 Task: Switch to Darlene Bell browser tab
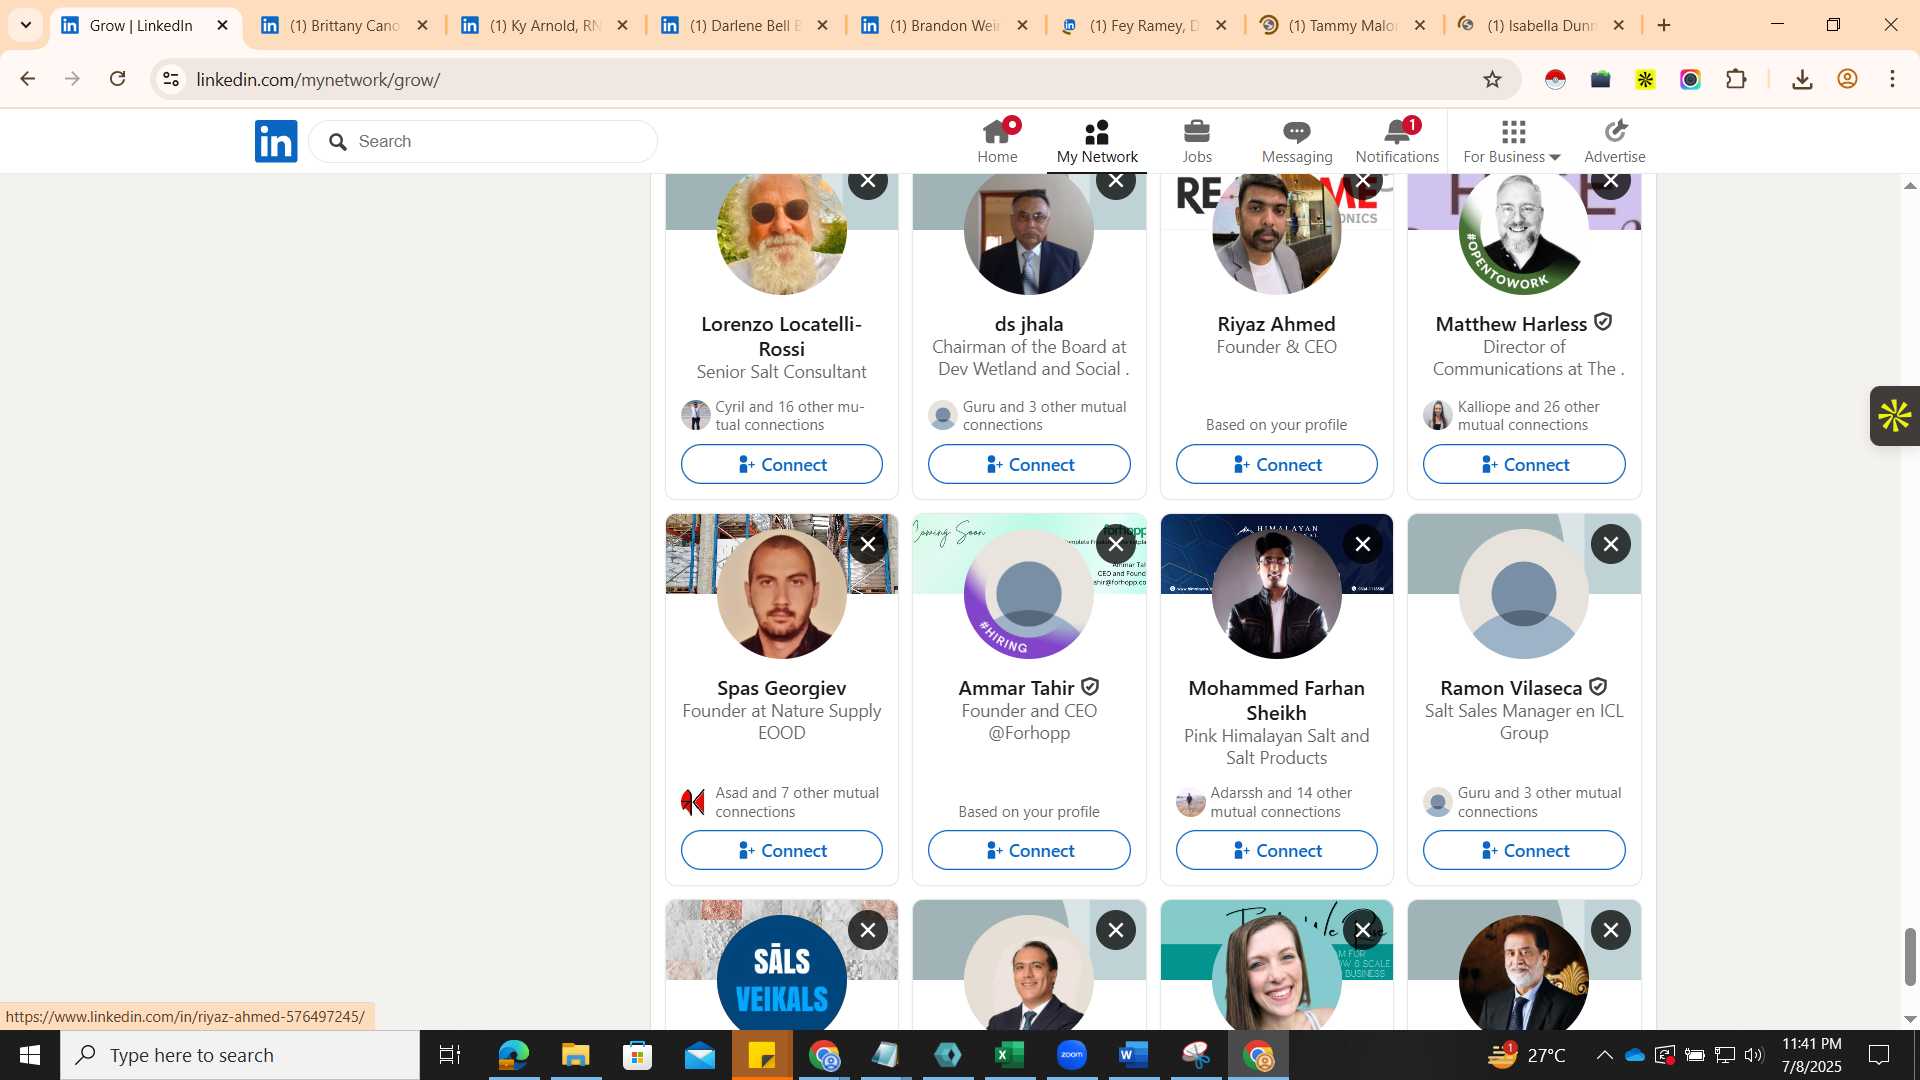coord(743,25)
